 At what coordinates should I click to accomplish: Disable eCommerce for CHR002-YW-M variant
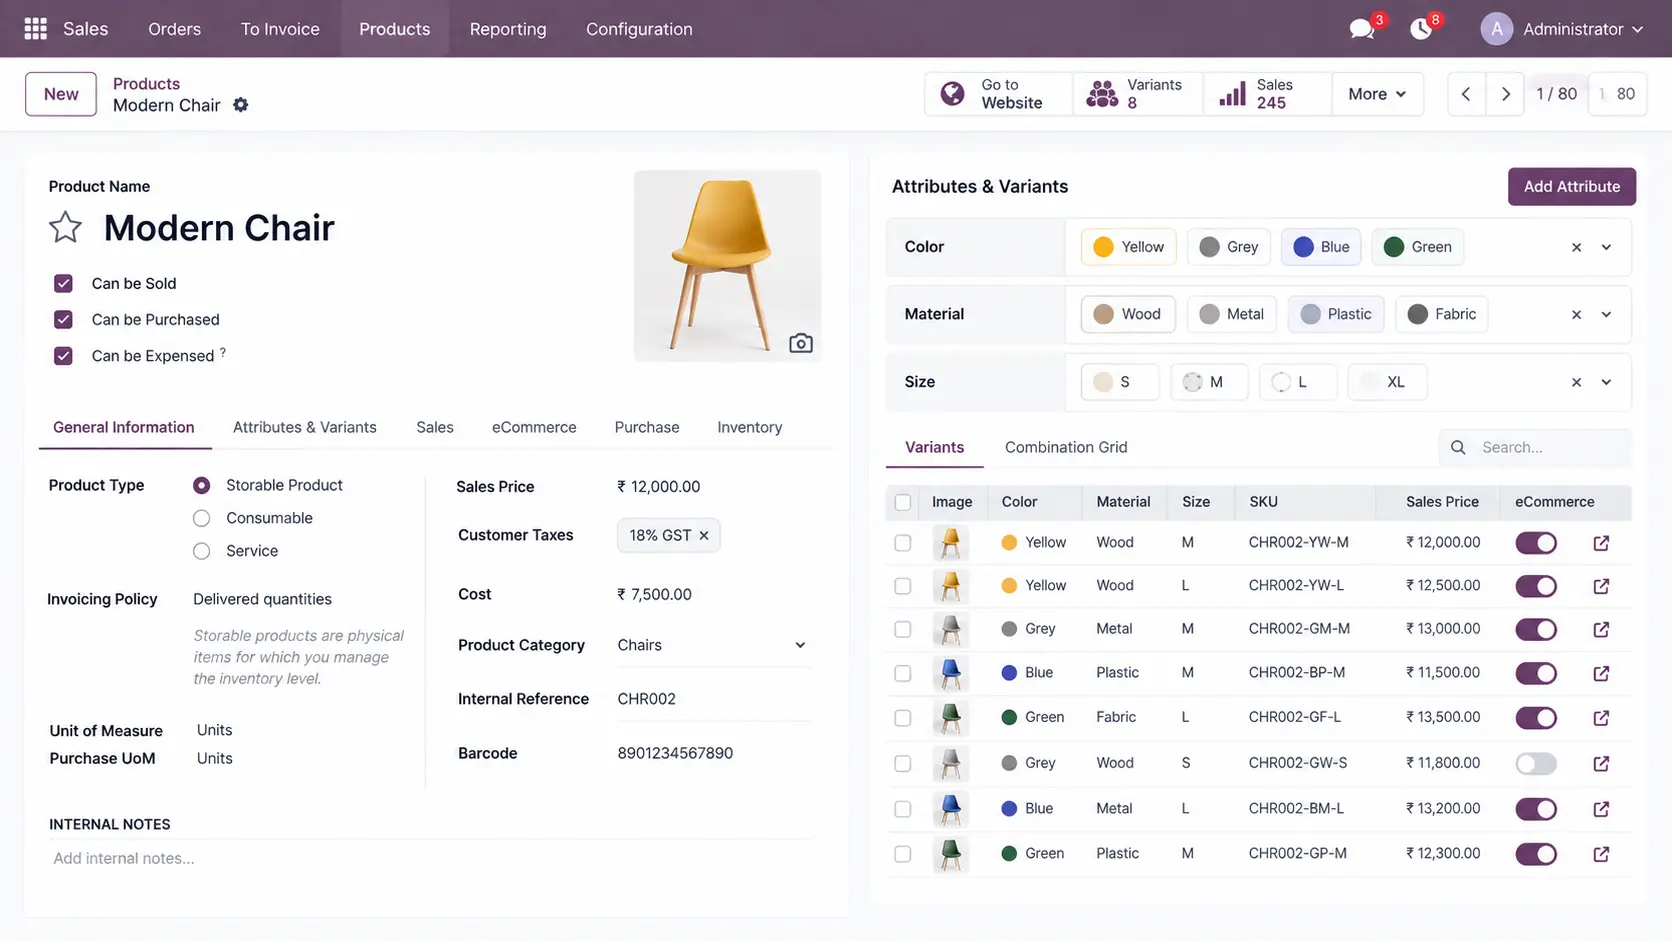pos(1536,543)
